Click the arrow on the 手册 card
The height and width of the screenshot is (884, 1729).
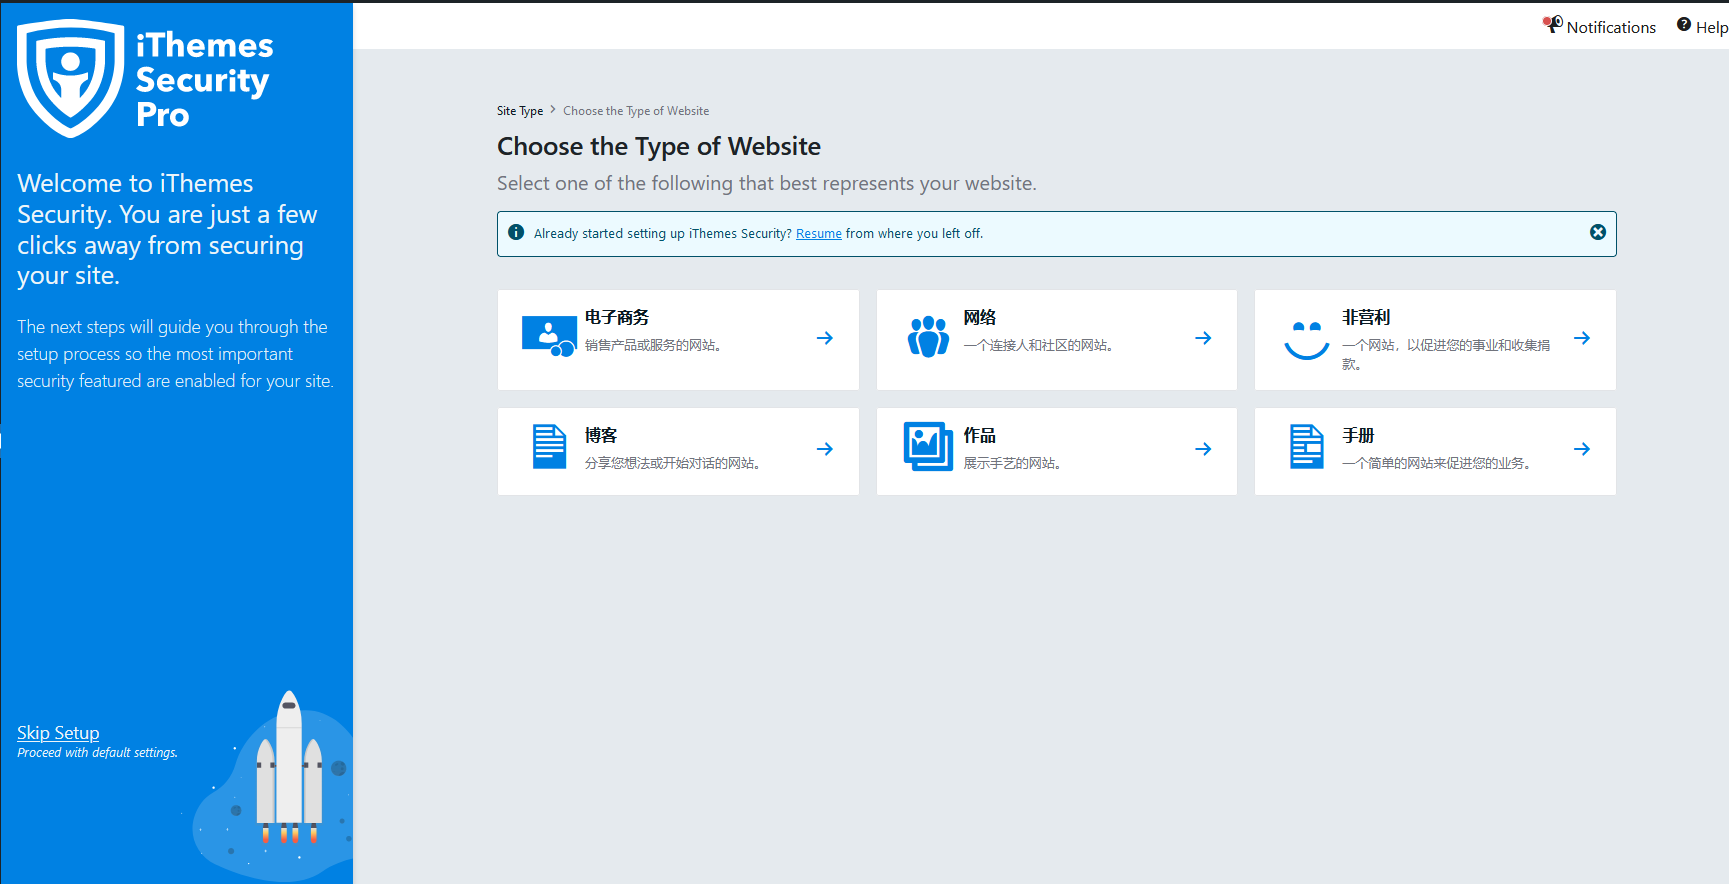pyautogui.click(x=1582, y=449)
